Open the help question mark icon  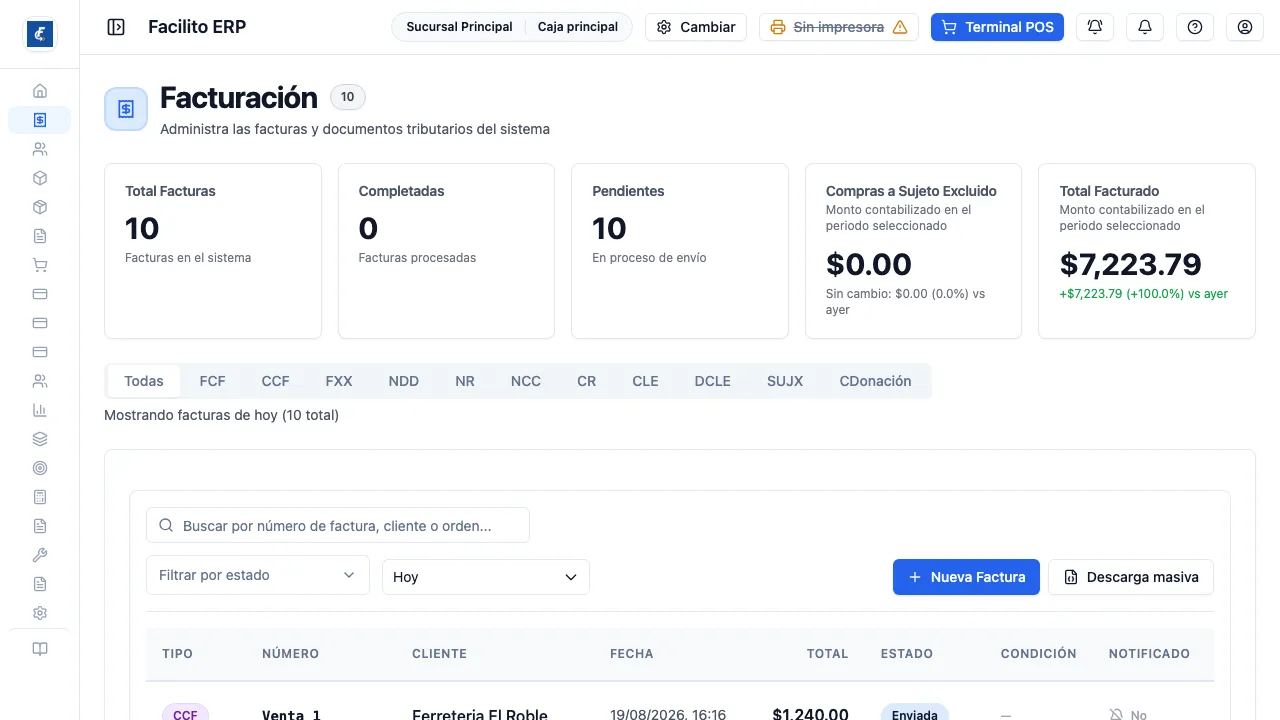1195,27
